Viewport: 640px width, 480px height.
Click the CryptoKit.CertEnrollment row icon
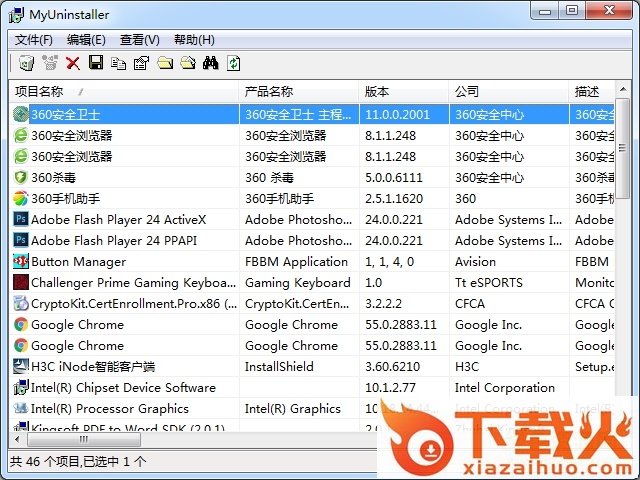click(20, 304)
